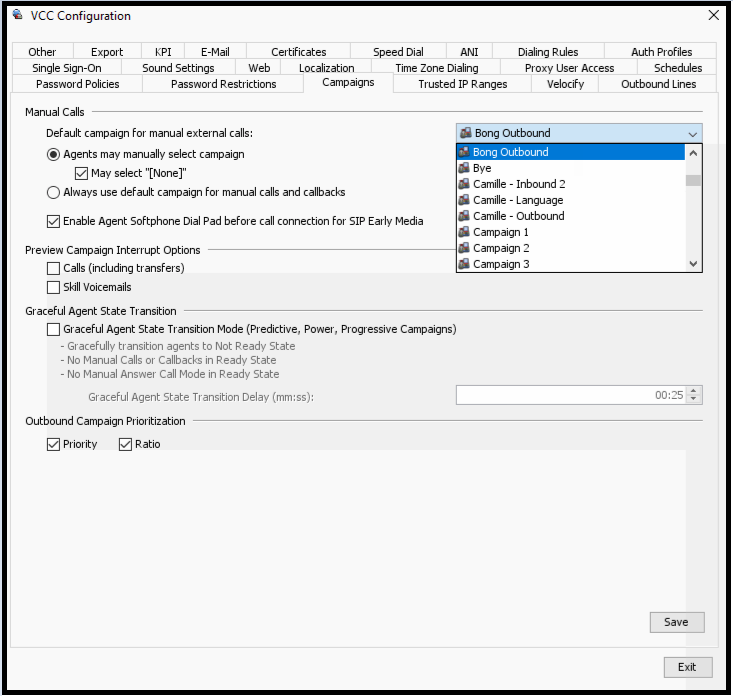
Task: Open the Certificates tab
Action: pos(299,51)
